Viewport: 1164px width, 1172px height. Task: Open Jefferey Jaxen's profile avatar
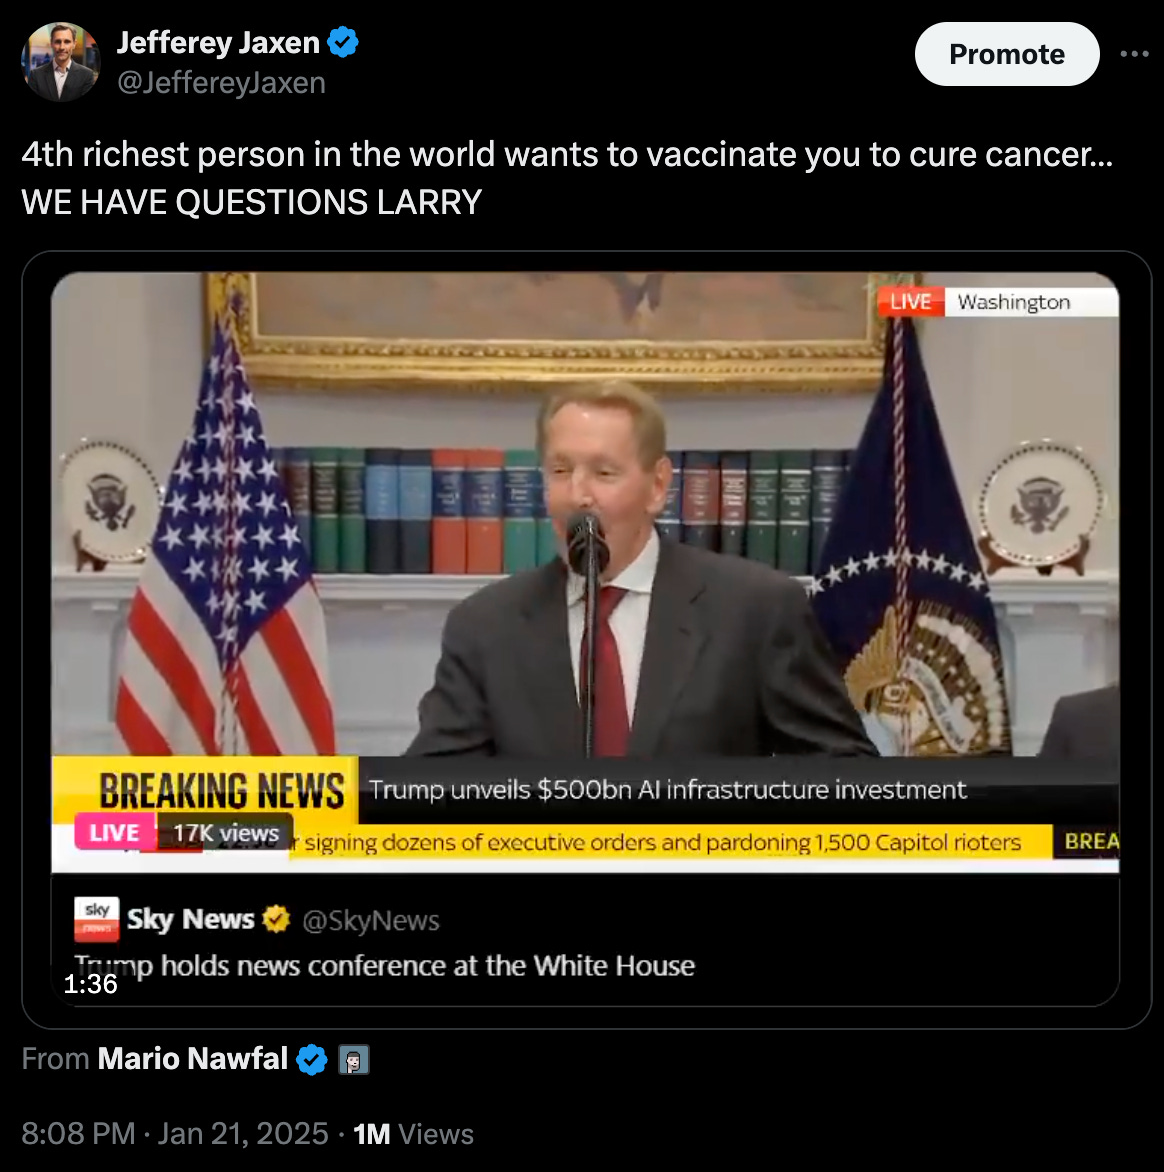point(61,61)
